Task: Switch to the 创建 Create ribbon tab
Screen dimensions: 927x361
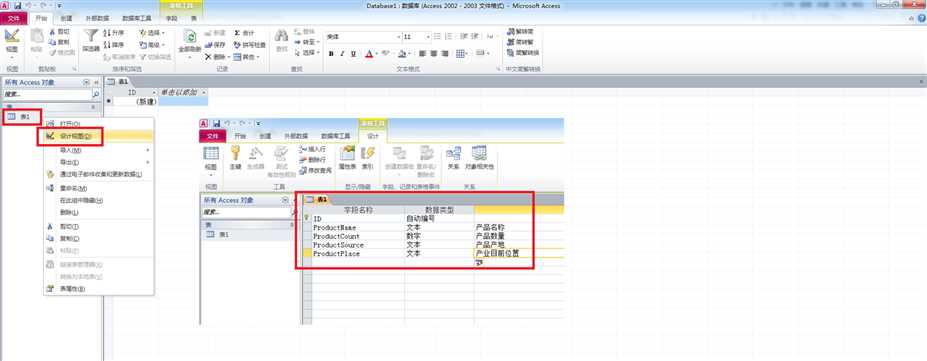Action: [x=66, y=18]
